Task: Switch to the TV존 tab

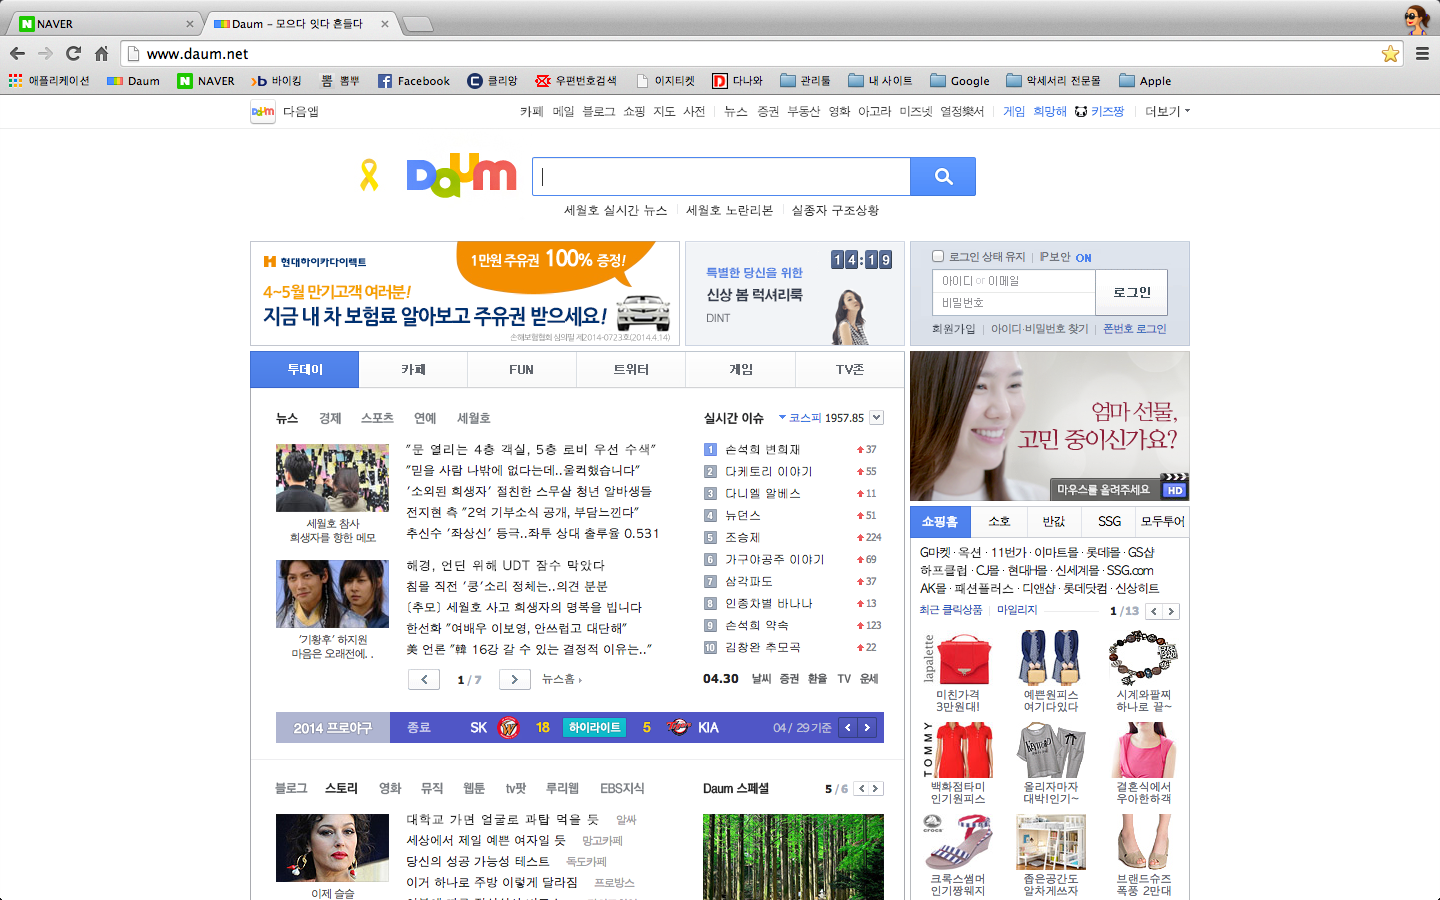Action: (x=849, y=369)
